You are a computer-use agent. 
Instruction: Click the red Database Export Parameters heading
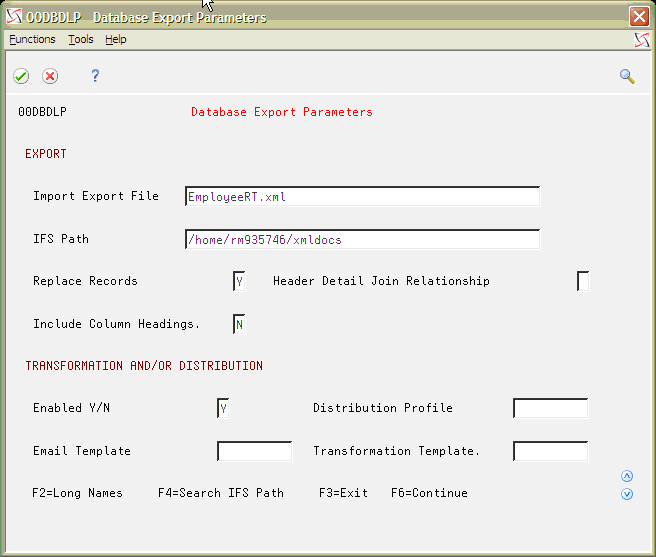pyautogui.click(x=282, y=112)
